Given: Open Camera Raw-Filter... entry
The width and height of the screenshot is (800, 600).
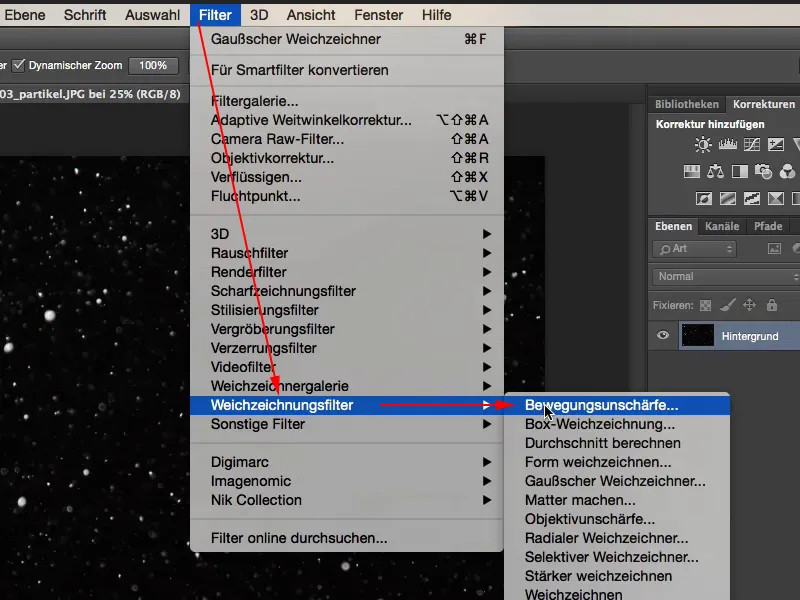Looking at the screenshot, I should [x=347, y=139].
